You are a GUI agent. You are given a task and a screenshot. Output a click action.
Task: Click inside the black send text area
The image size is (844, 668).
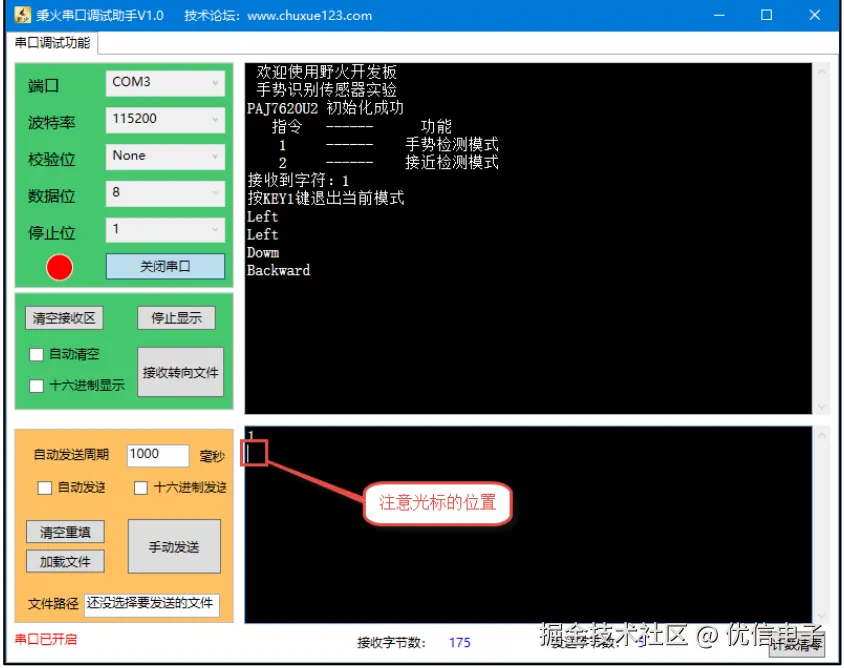pyautogui.click(x=528, y=524)
